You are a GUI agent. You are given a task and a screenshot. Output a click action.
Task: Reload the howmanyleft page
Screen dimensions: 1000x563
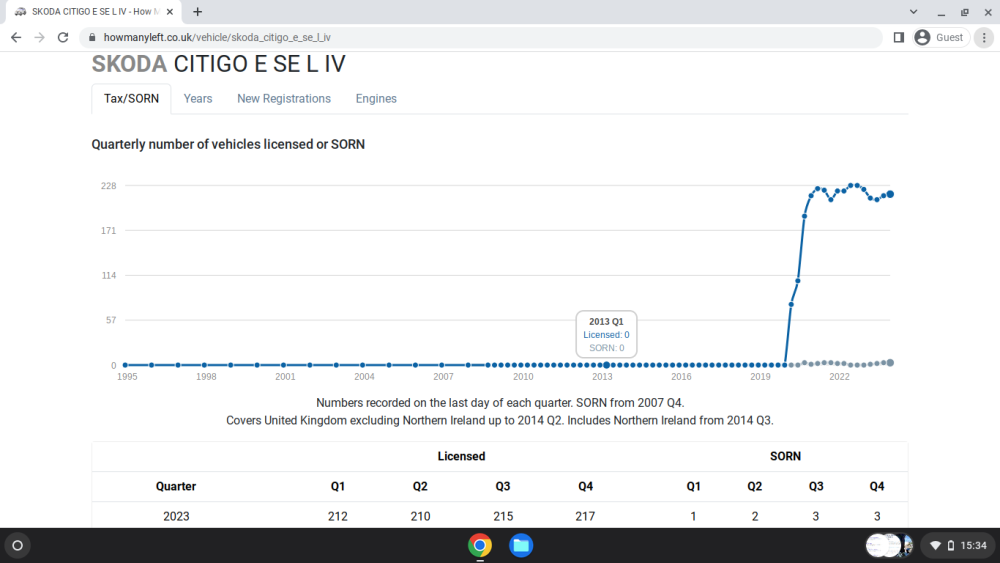point(62,38)
